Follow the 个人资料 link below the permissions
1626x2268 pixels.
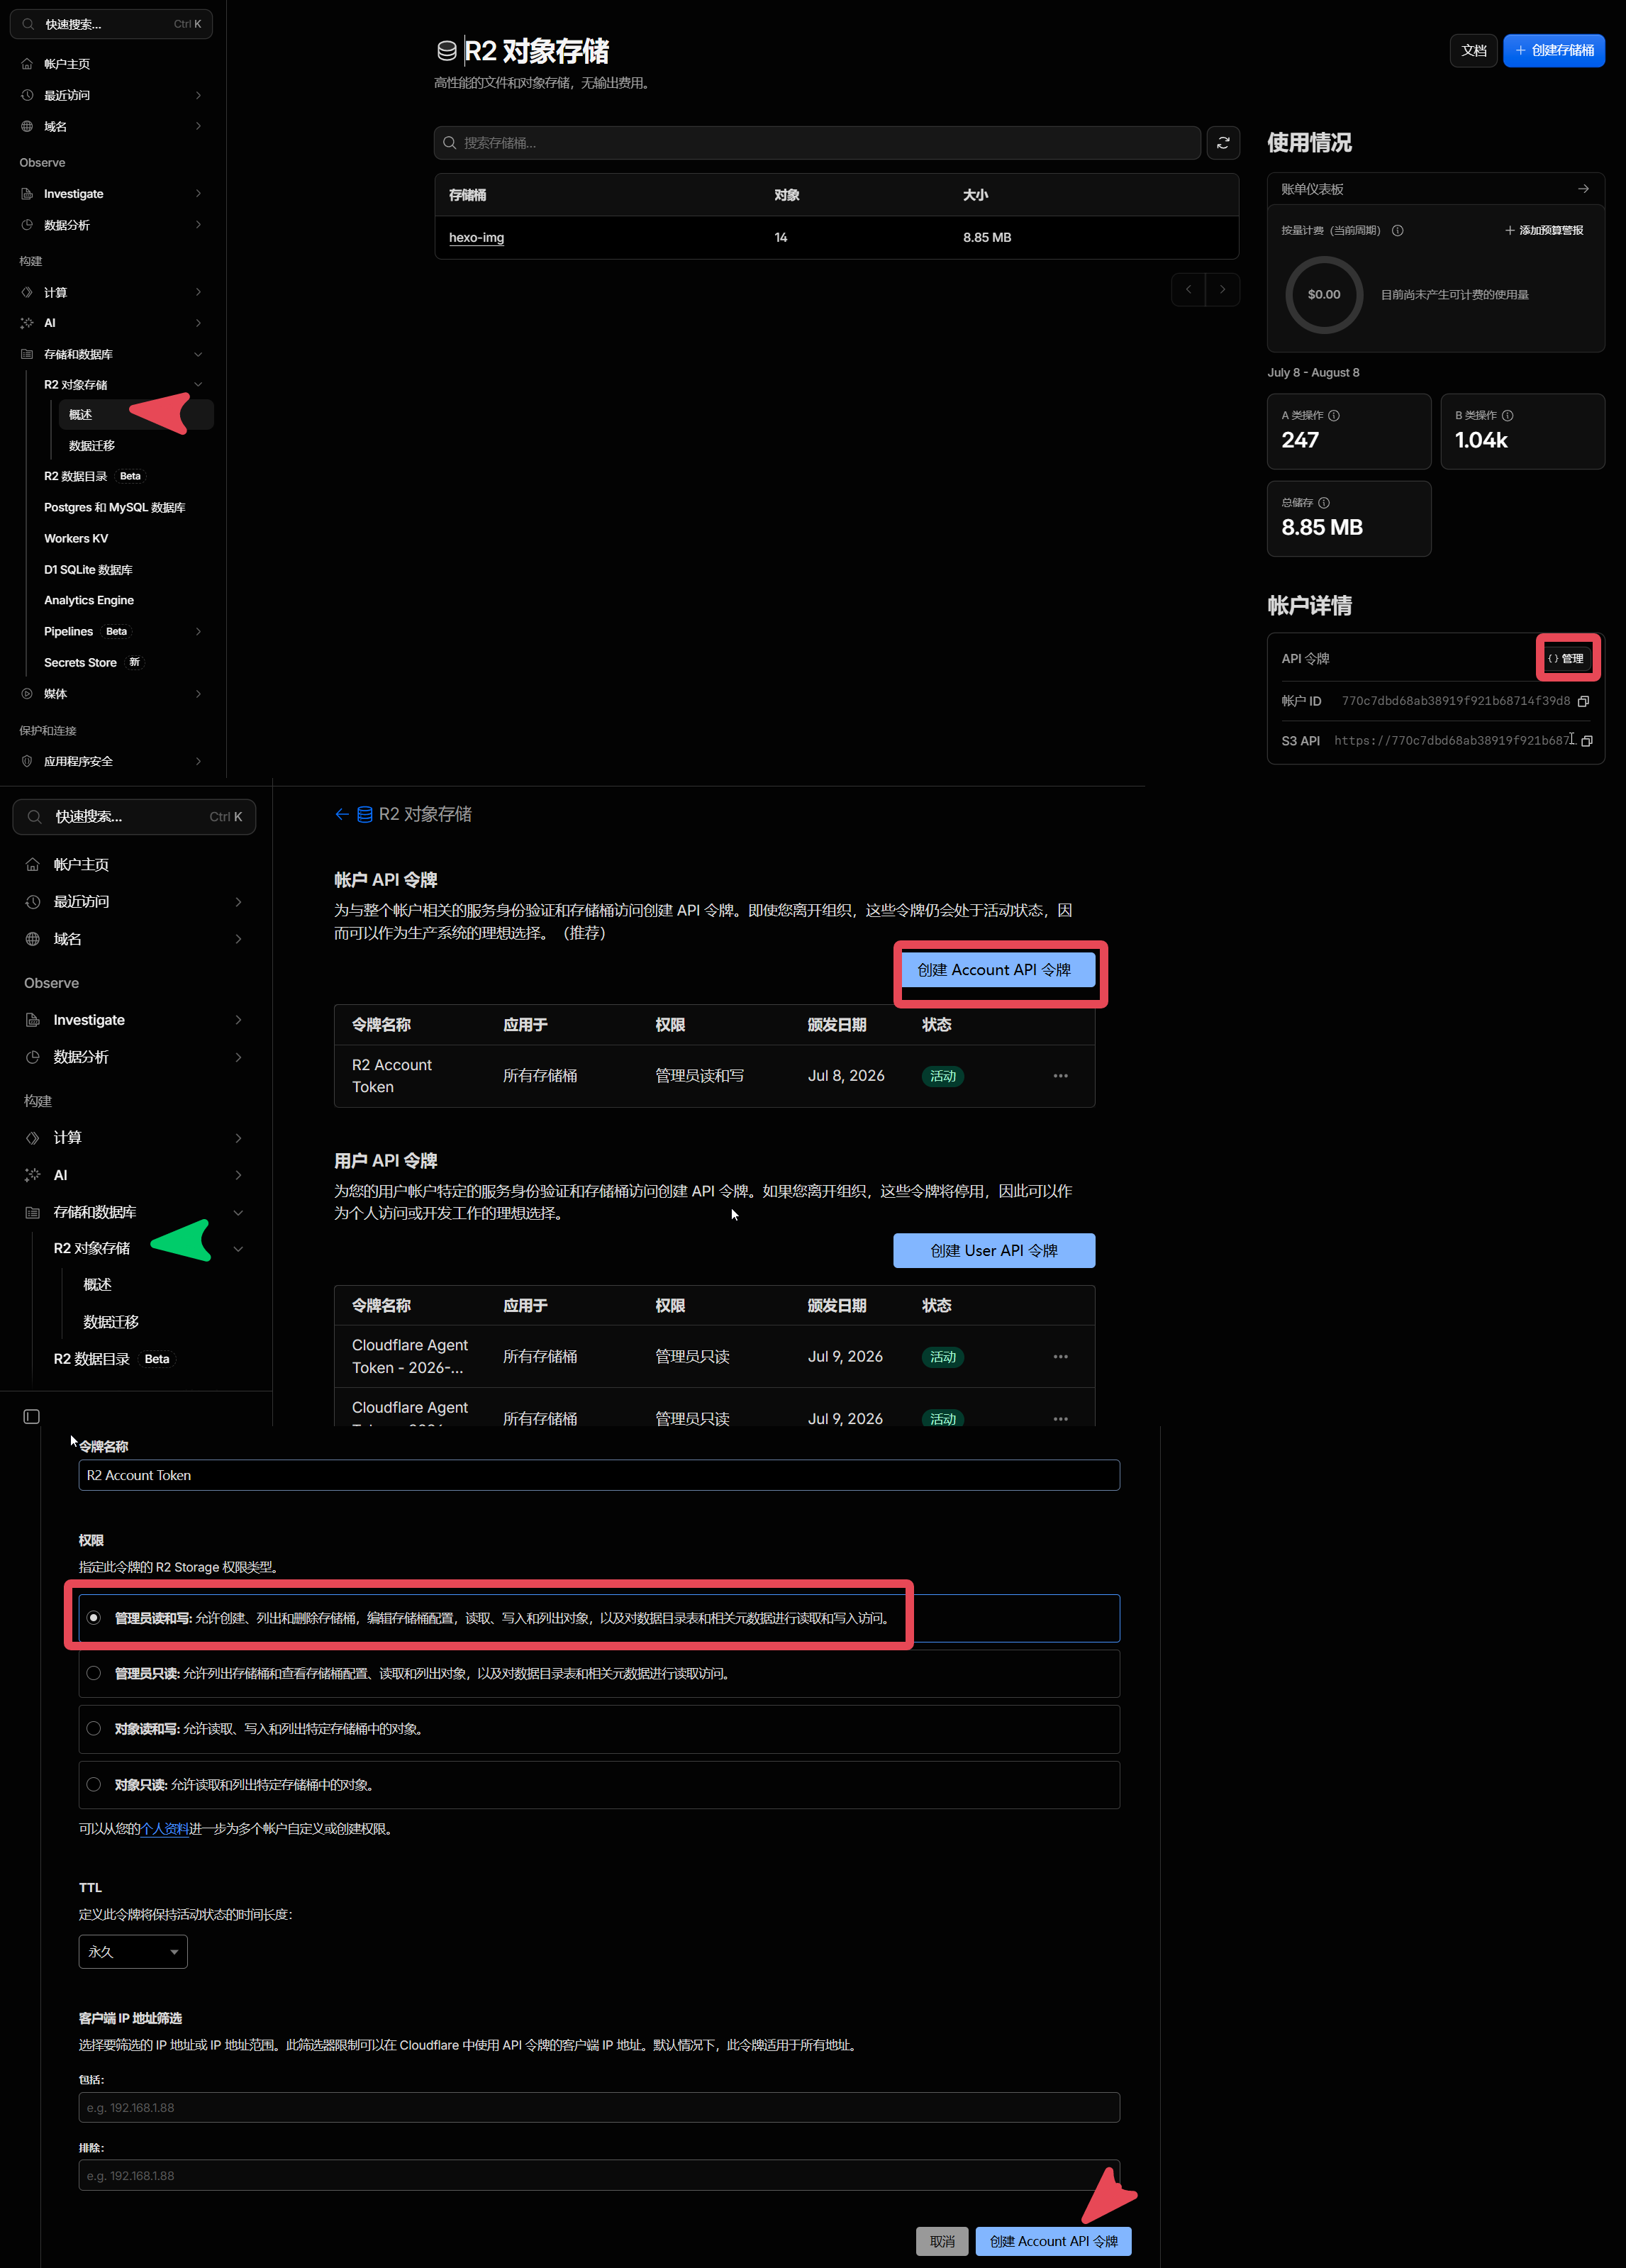click(165, 1829)
